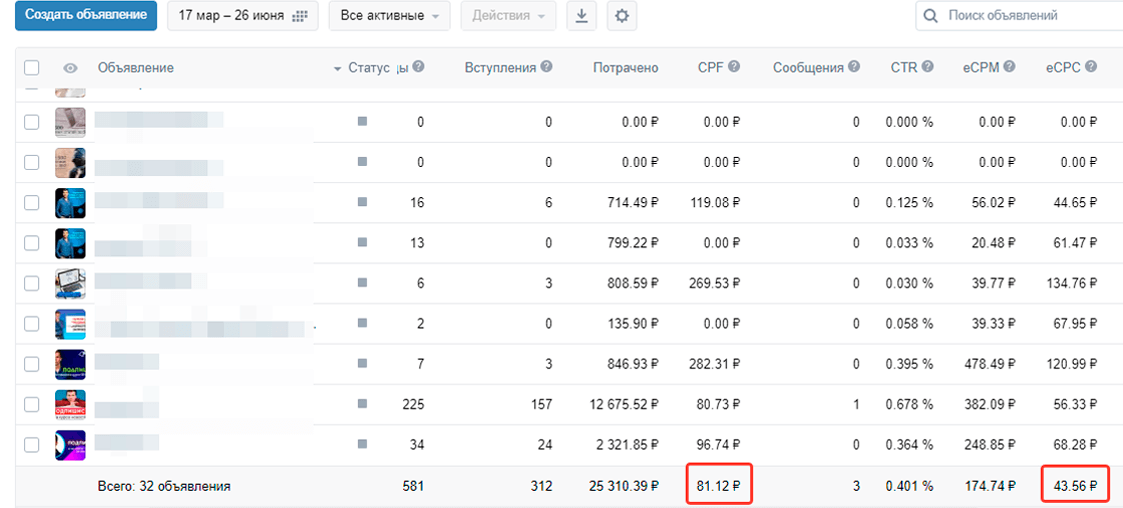Click the download export icon

(x=581, y=16)
